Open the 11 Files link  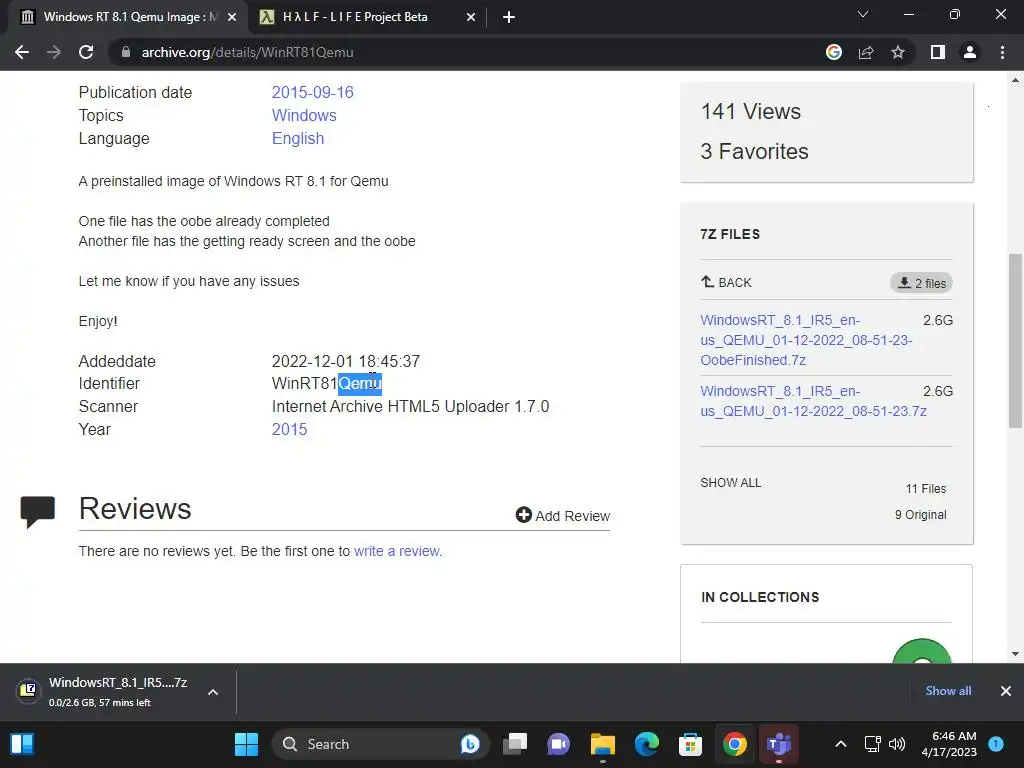point(925,488)
